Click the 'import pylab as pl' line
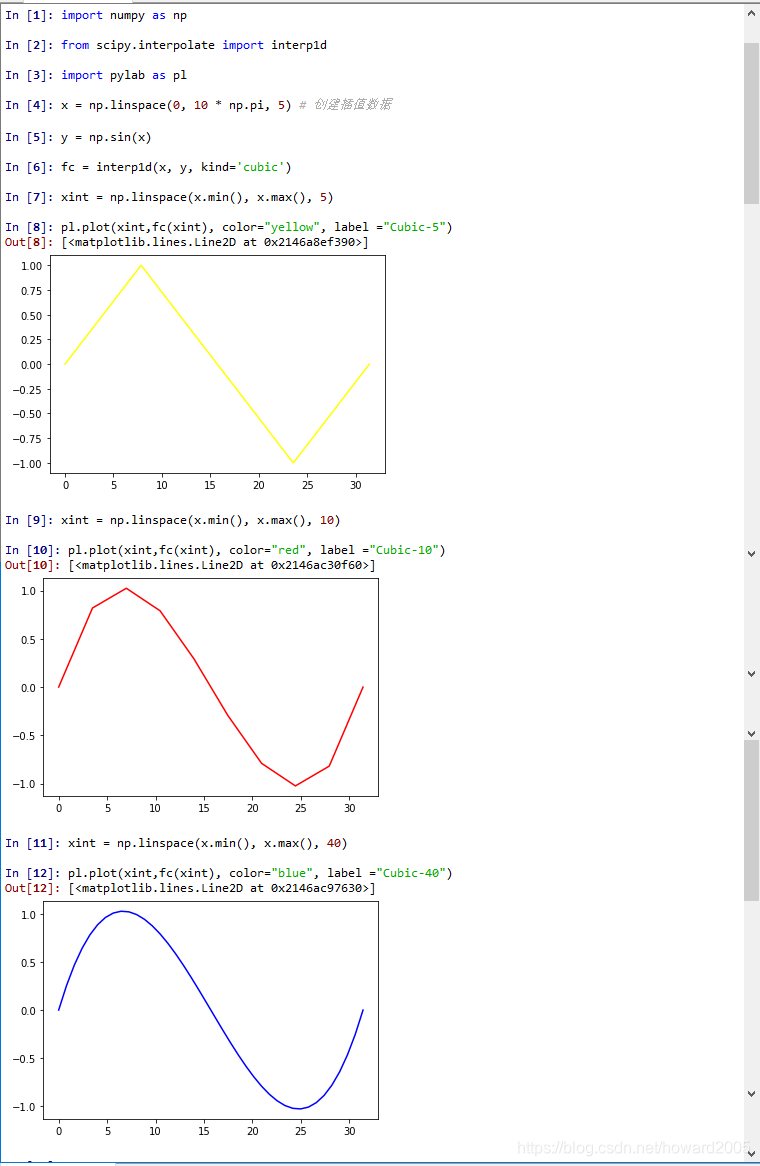Screen dimensions: 760x1166 (x=123, y=75)
